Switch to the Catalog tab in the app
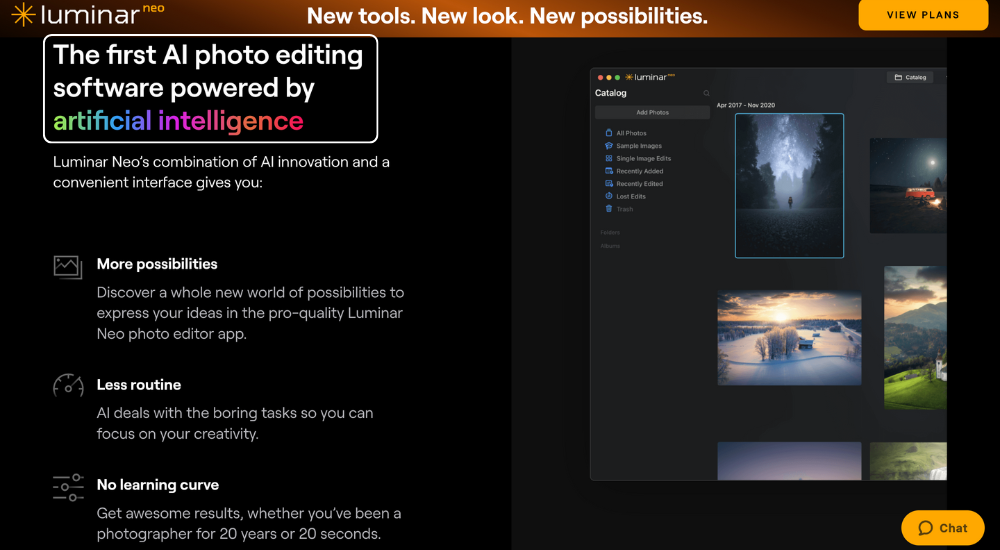The width and height of the screenshot is (1000, 550). click(910, 77)
